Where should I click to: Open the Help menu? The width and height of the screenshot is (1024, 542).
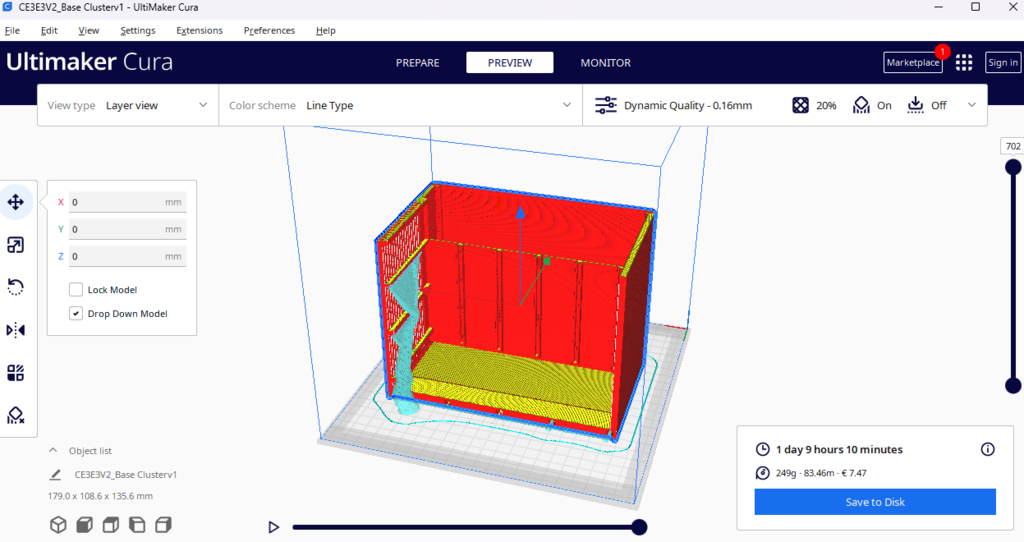click(x=325, y=31)
